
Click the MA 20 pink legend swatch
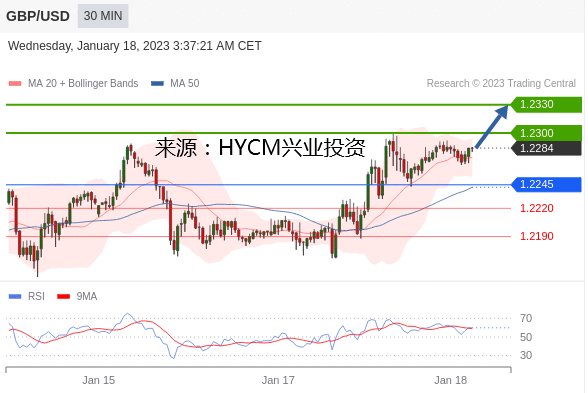coord(15,84)
